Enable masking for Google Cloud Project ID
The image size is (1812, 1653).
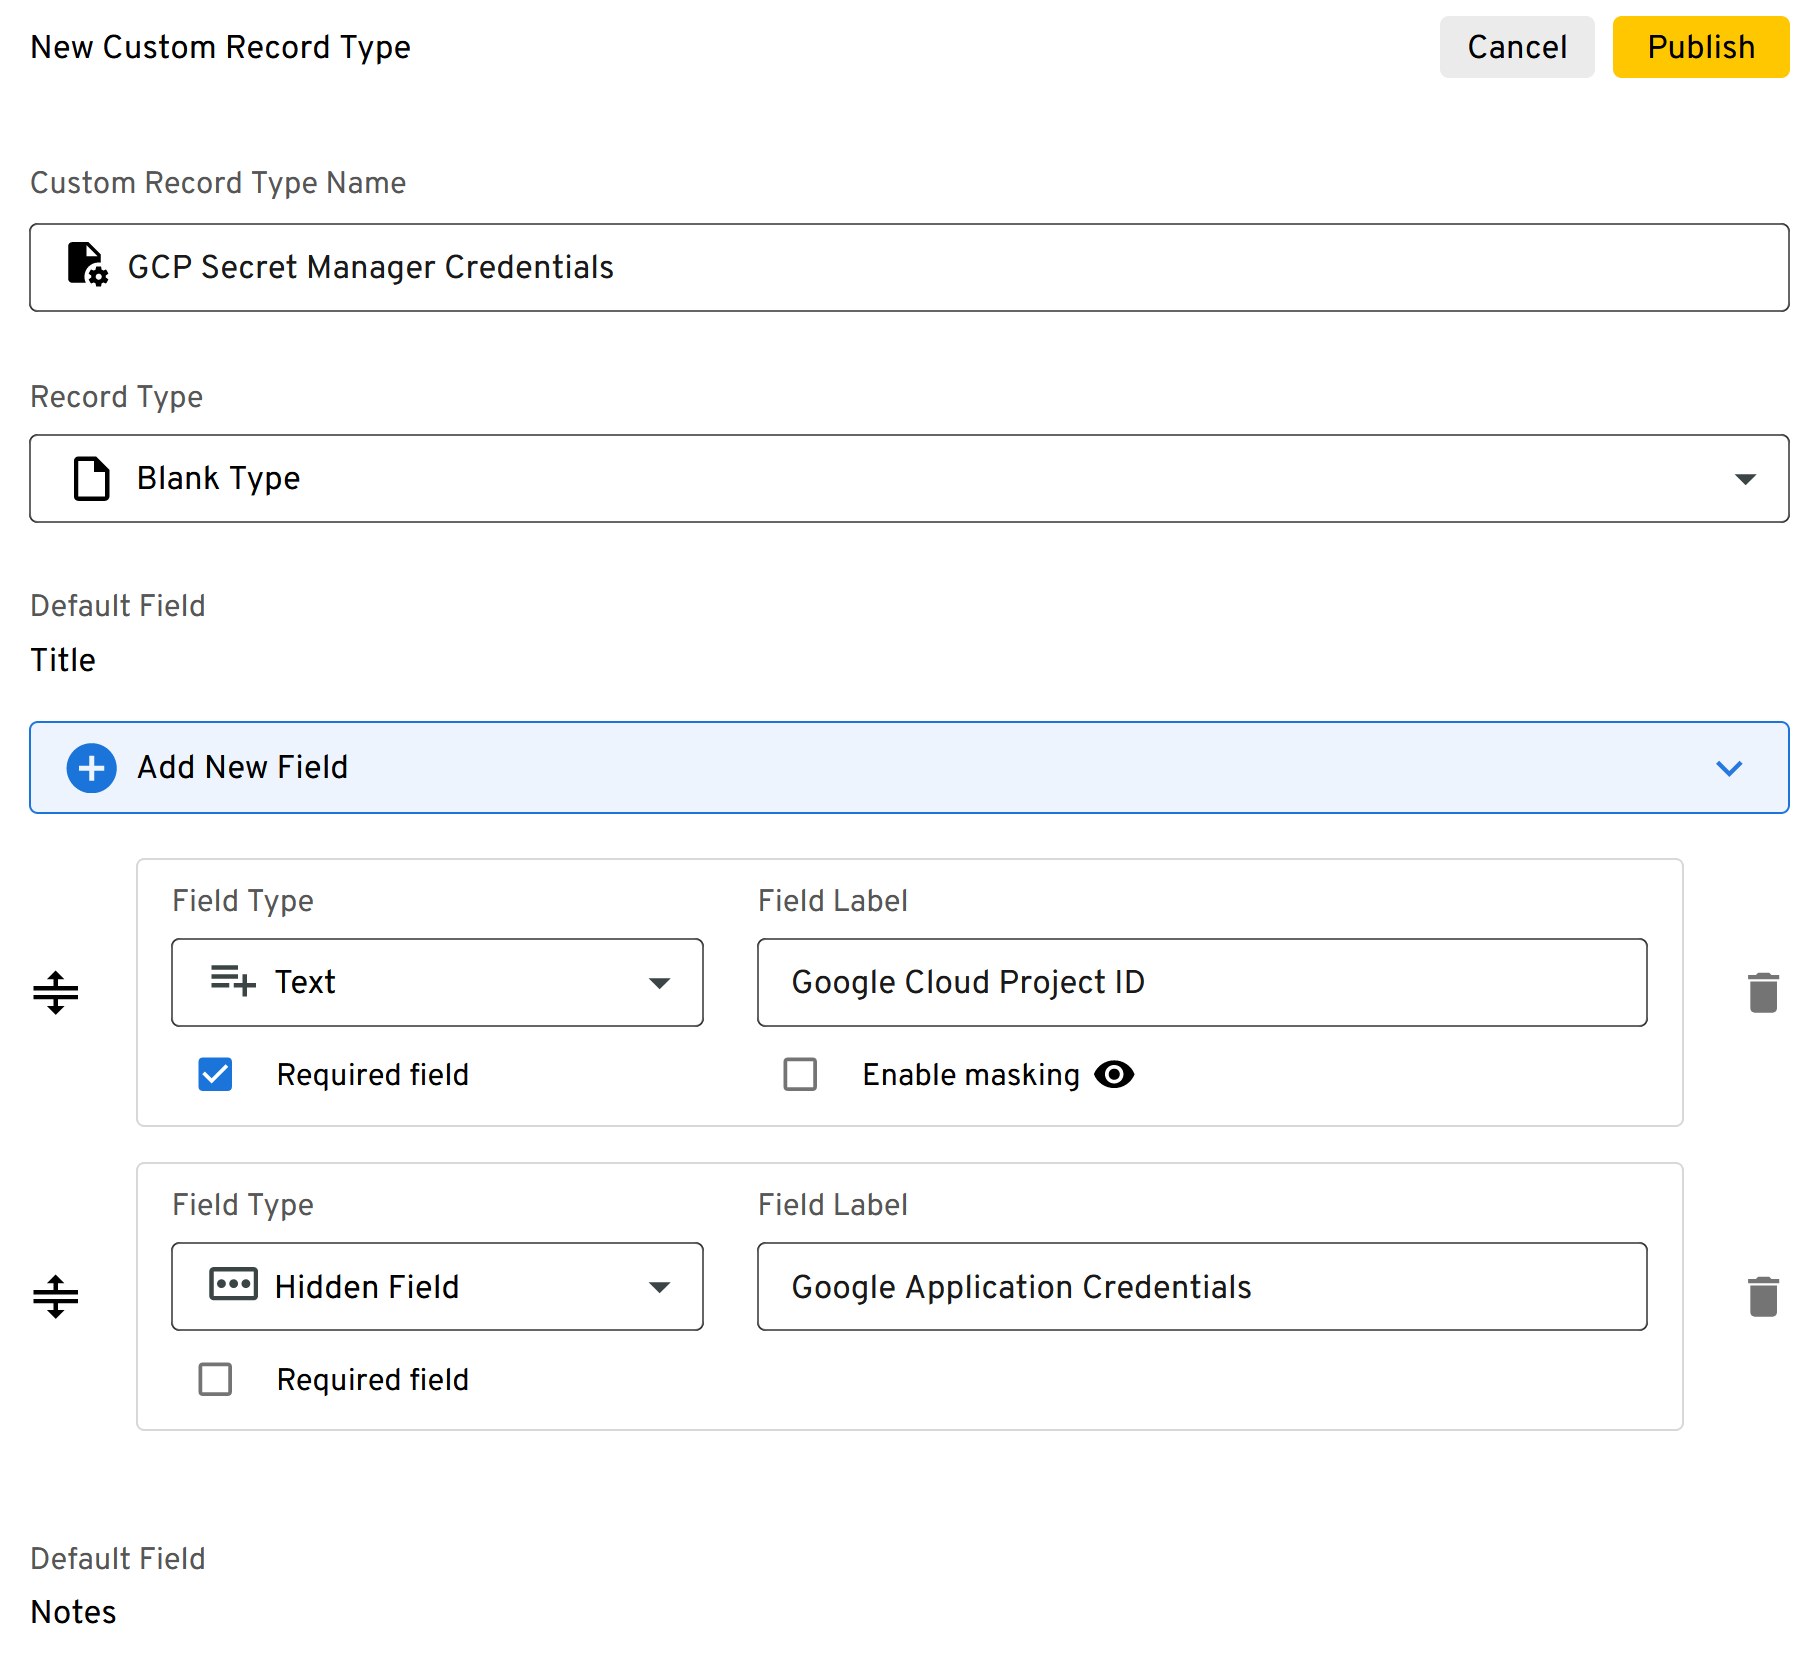click(x=800, y=1074)
